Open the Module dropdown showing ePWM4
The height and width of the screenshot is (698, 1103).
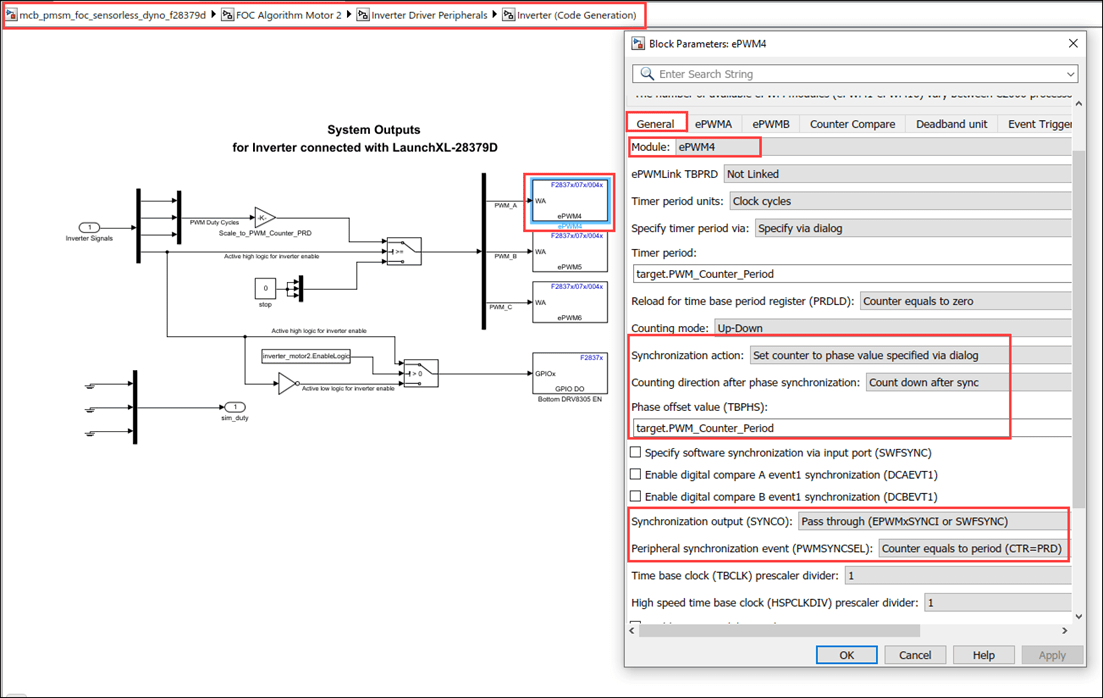point(873,147)
